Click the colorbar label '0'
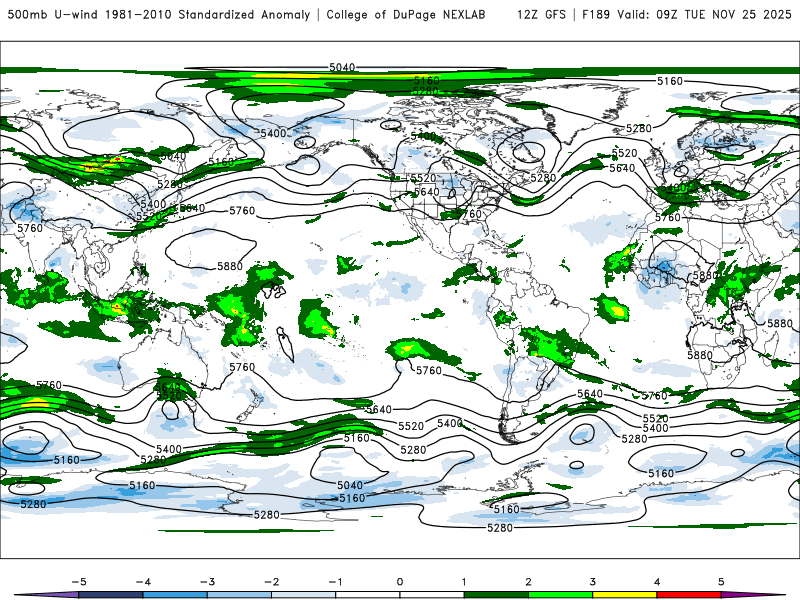800x600 pixels. (399, 582)
